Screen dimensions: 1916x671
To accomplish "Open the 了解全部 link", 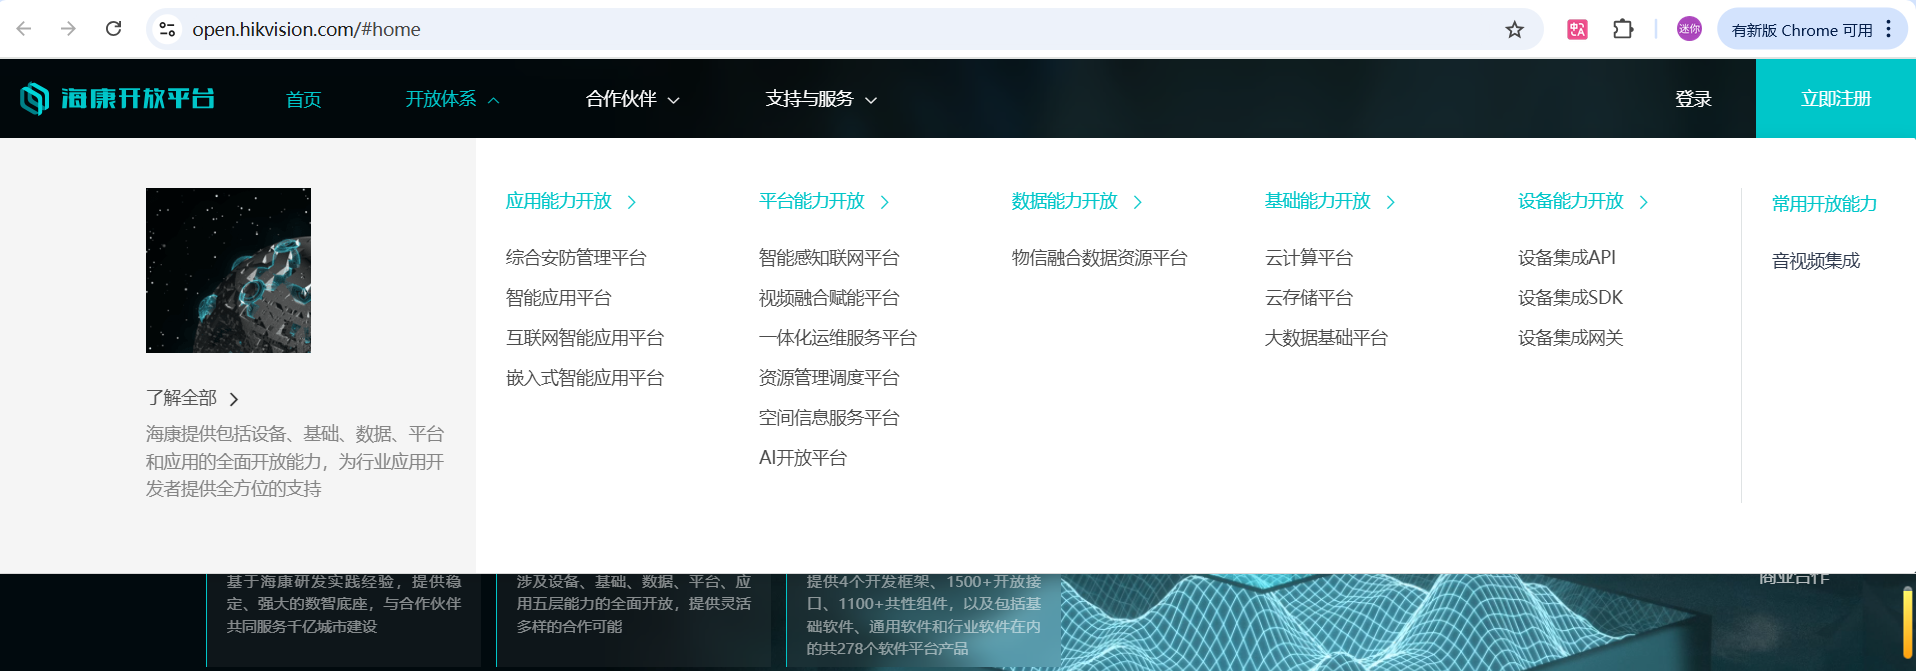I will click(x=192, y=398).
